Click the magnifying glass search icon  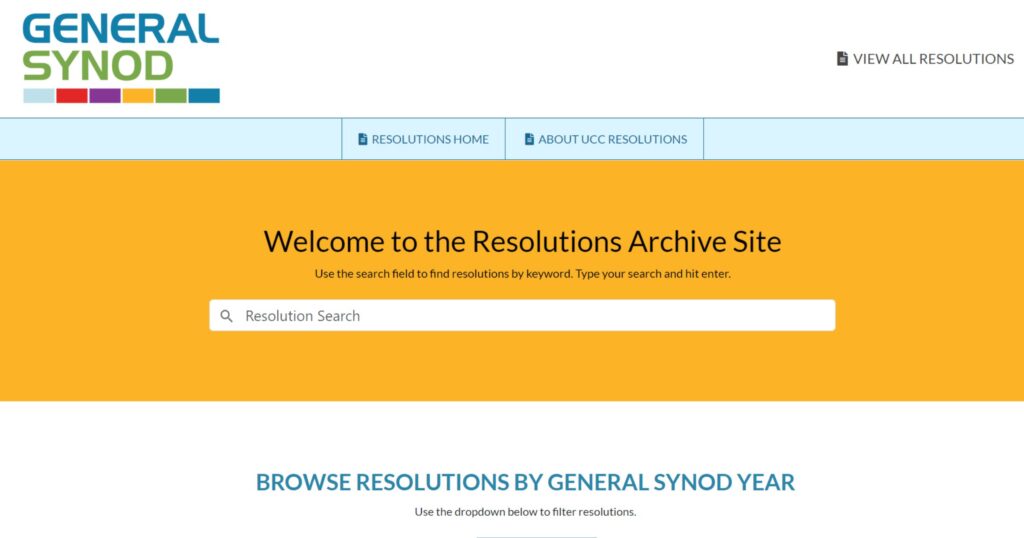pyautogui.click(x=226, y=316)
